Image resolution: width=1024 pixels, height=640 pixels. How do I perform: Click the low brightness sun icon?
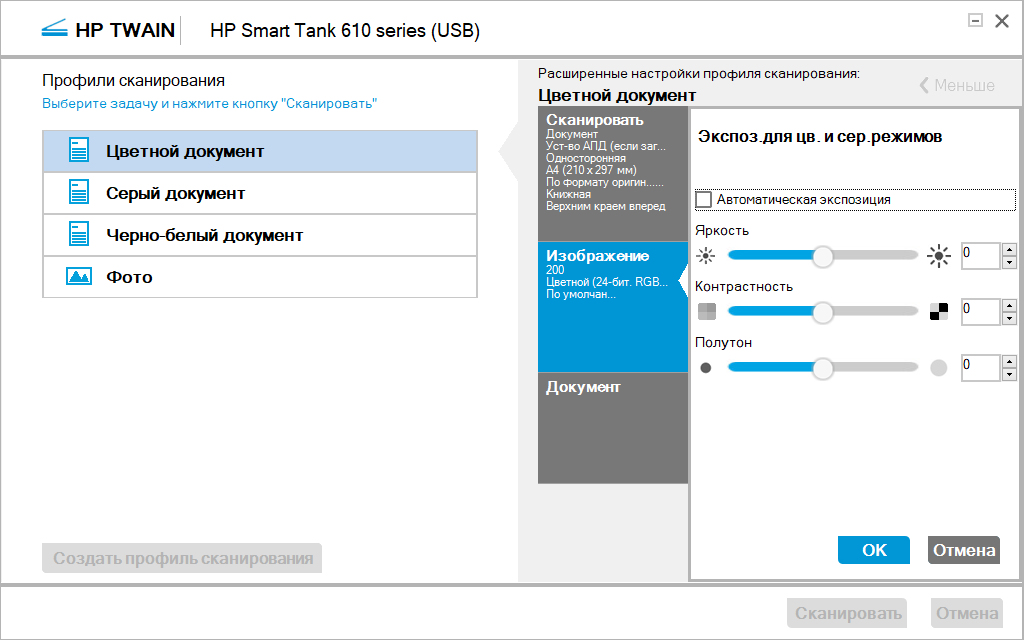pos(707,256)
